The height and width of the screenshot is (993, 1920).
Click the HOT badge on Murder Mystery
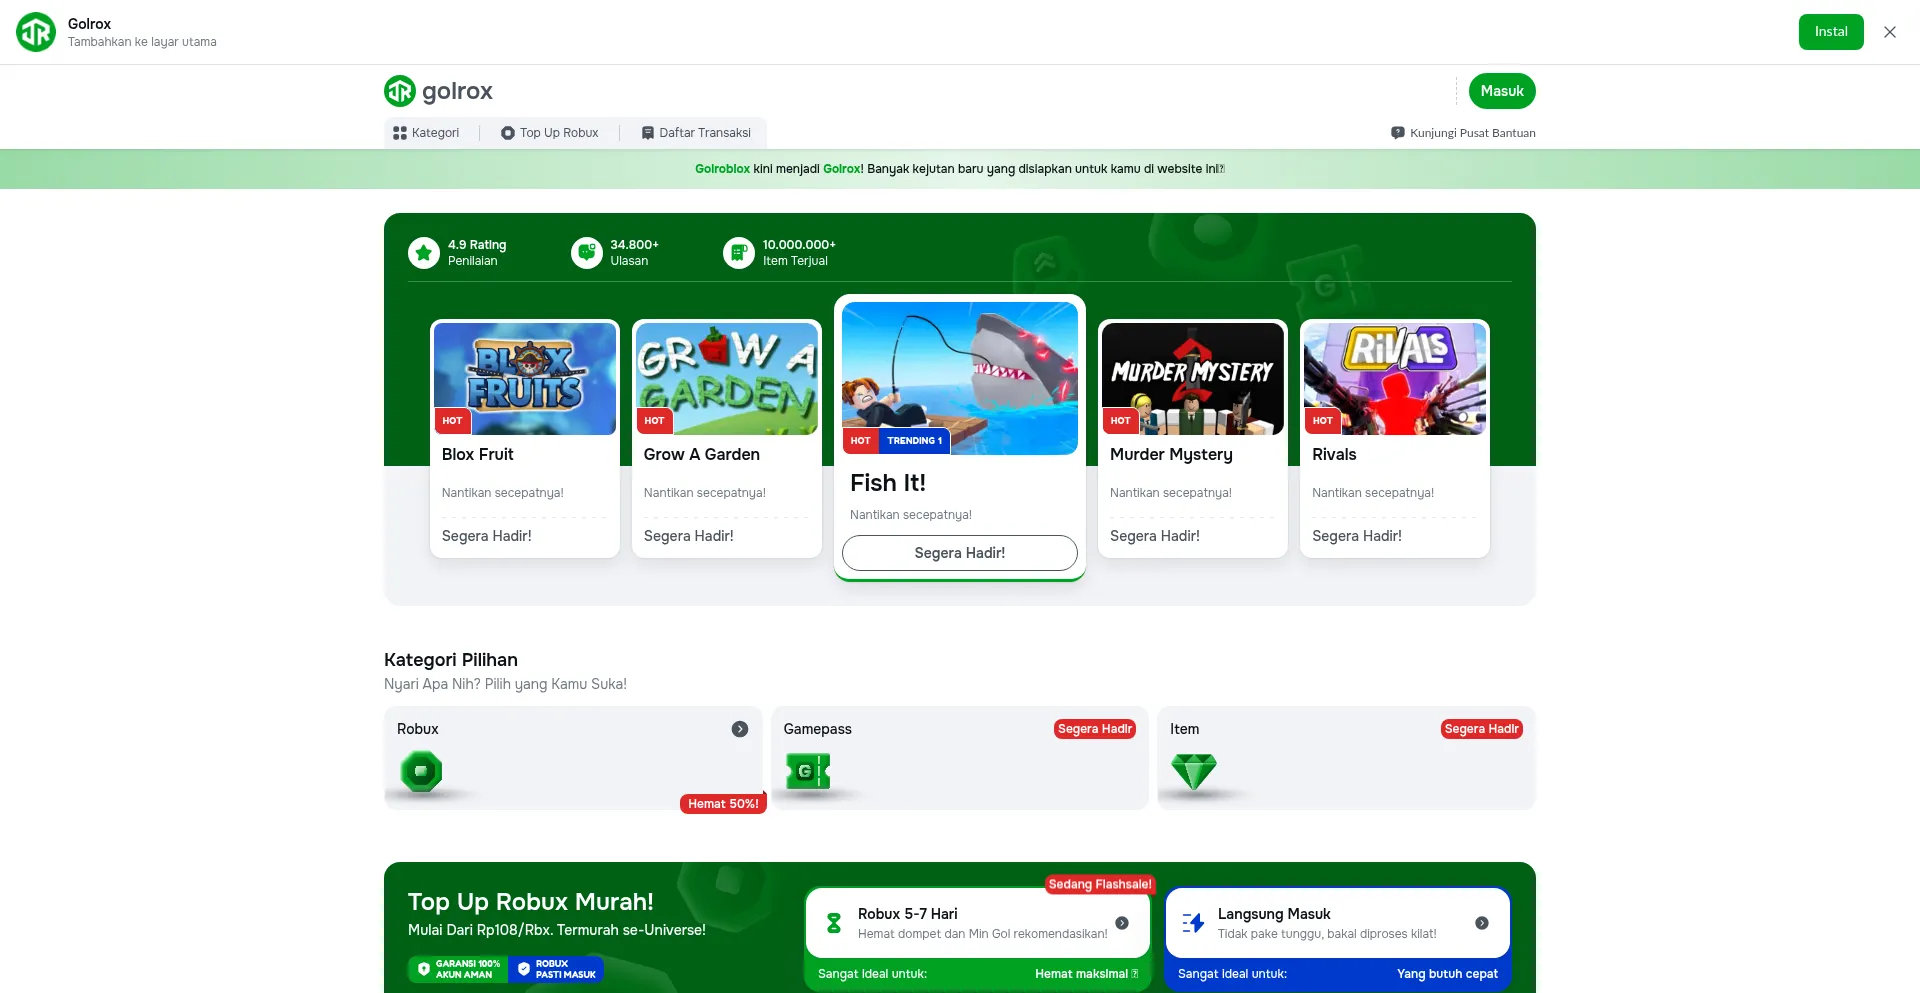coord(1120,421)
